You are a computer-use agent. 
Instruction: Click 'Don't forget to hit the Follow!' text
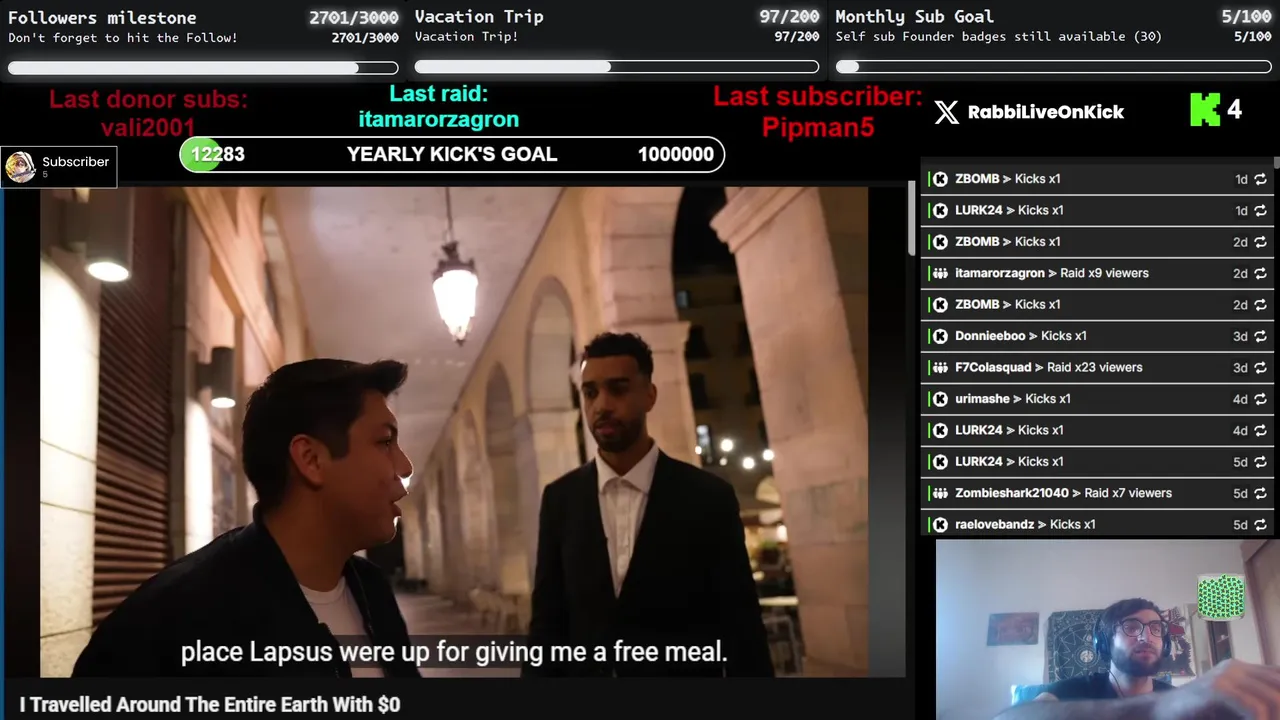click(123, 38)
